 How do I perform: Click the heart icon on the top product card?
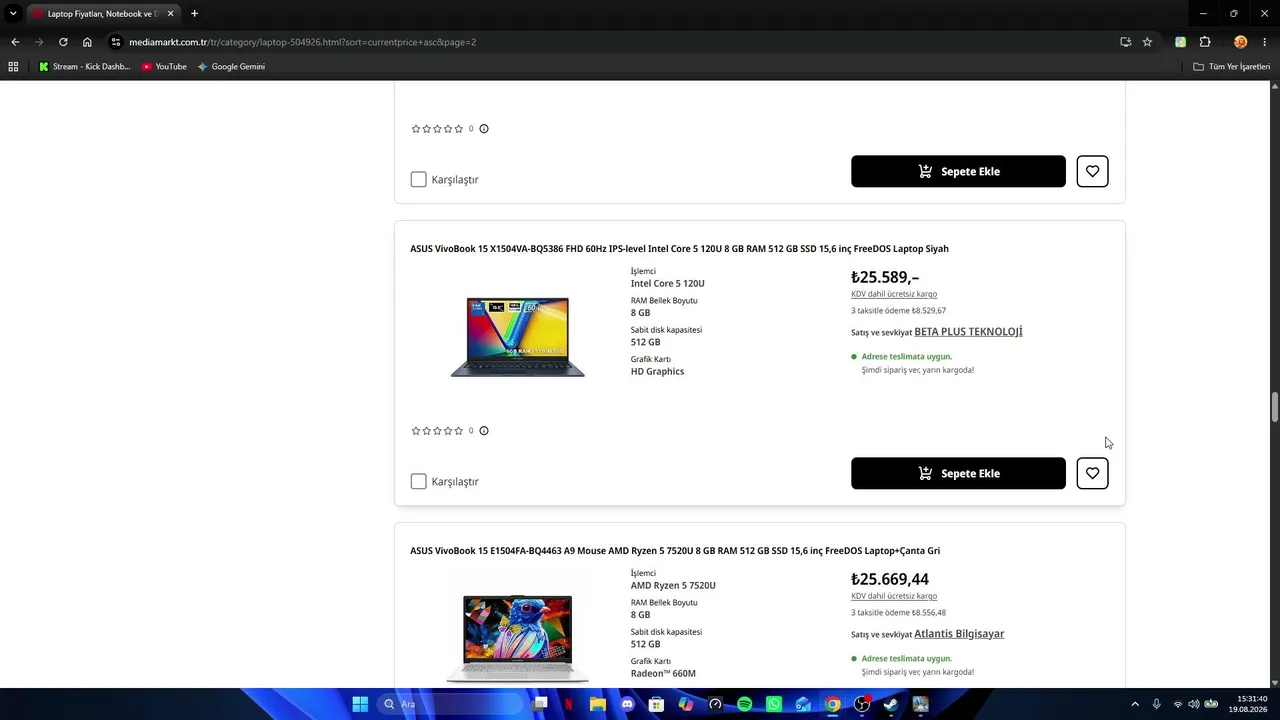click(1092, 171)
